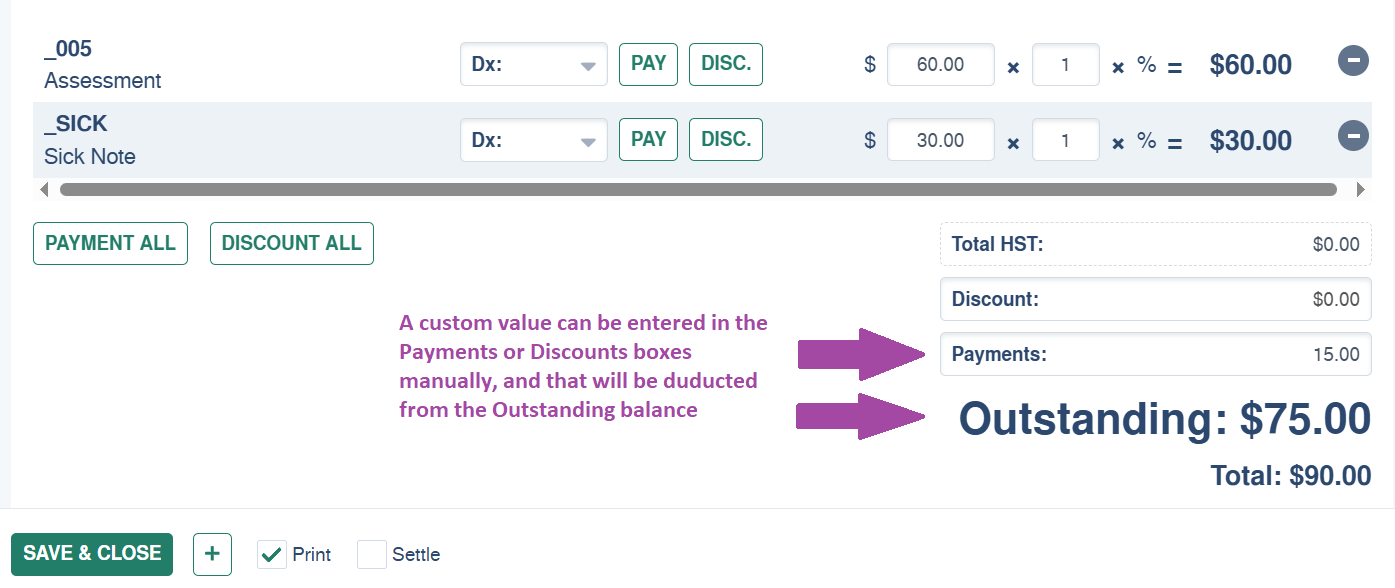Open Dx dropdown for Sick Note row
This screenshot has height=588, width=1395.
point(534,140)
